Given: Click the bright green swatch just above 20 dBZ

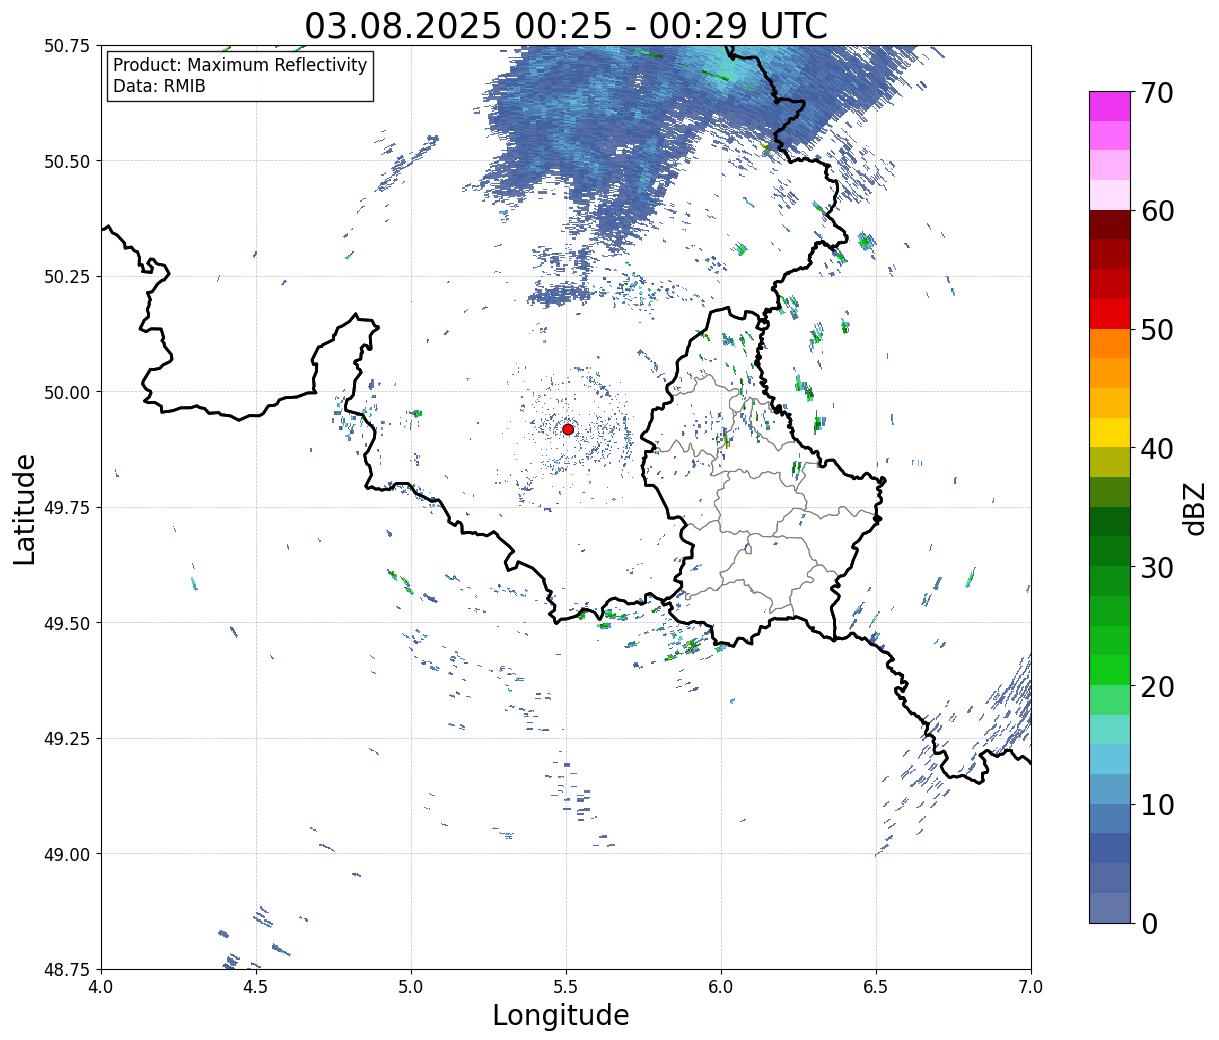Looking at the screenshot, I should [1110, 670].
